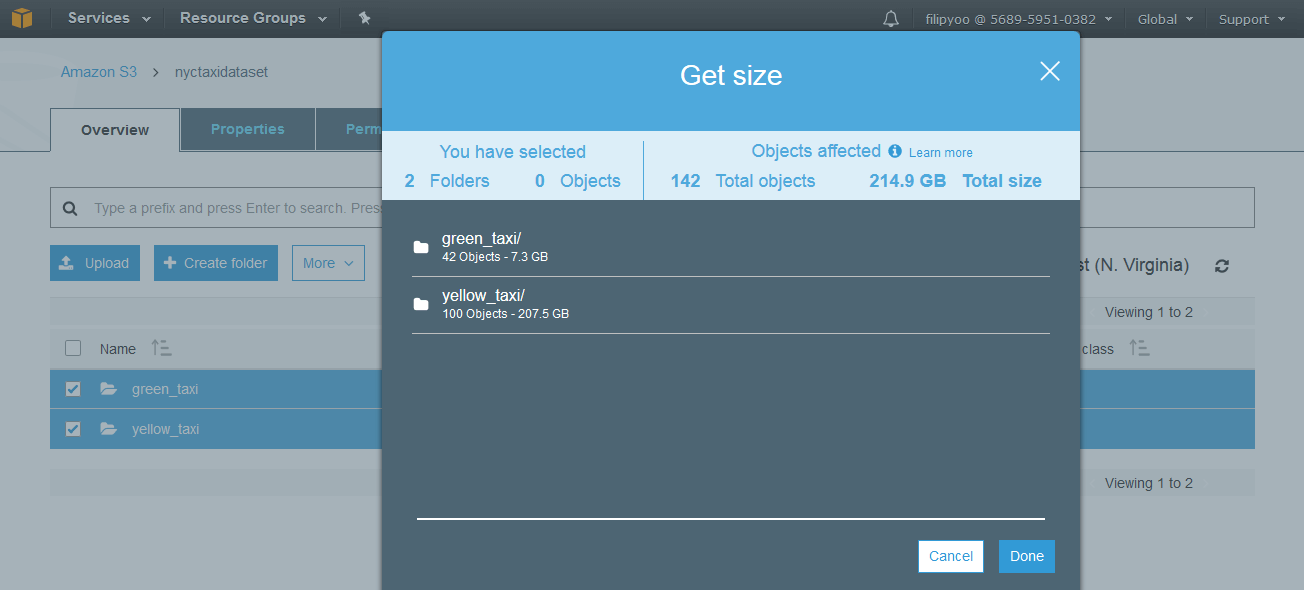Click the yellow_taxi/ entry name in dialog
This screenshot has width=1304, height=590.
point(484,295)
